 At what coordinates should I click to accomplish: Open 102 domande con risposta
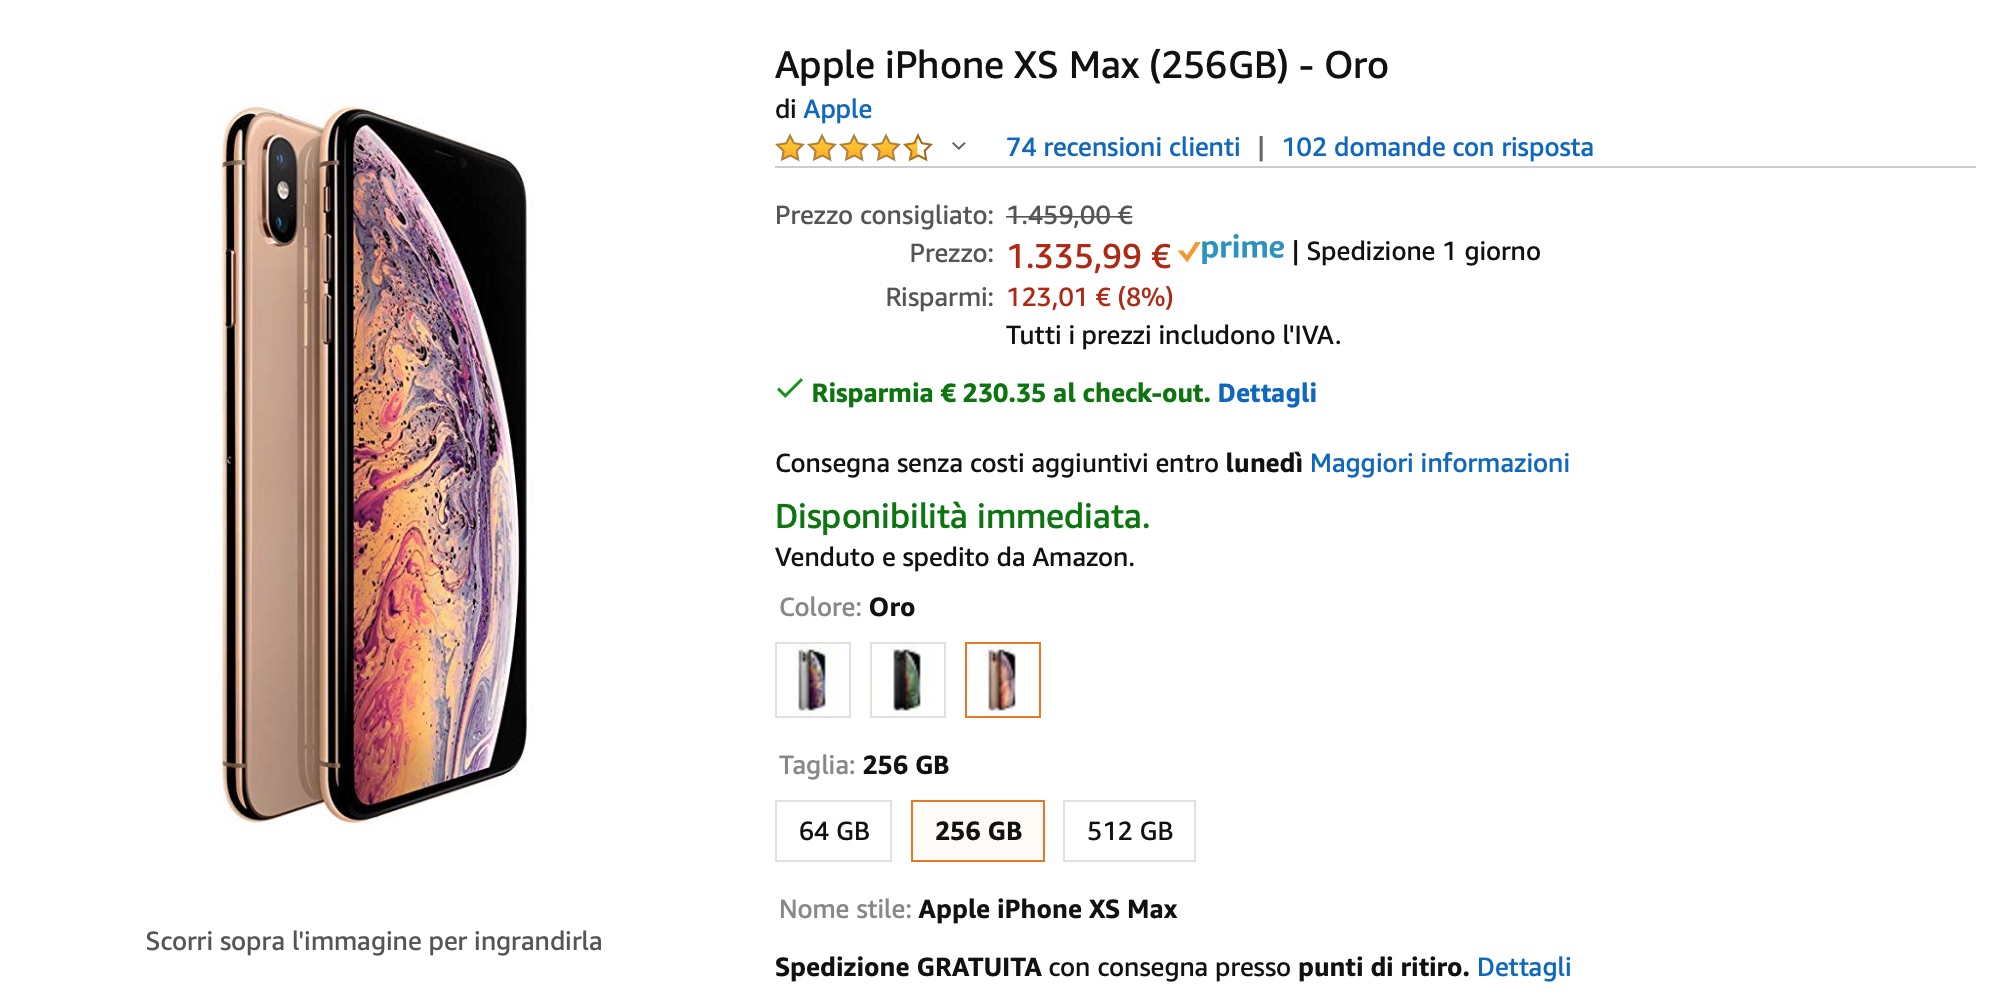1437,147
